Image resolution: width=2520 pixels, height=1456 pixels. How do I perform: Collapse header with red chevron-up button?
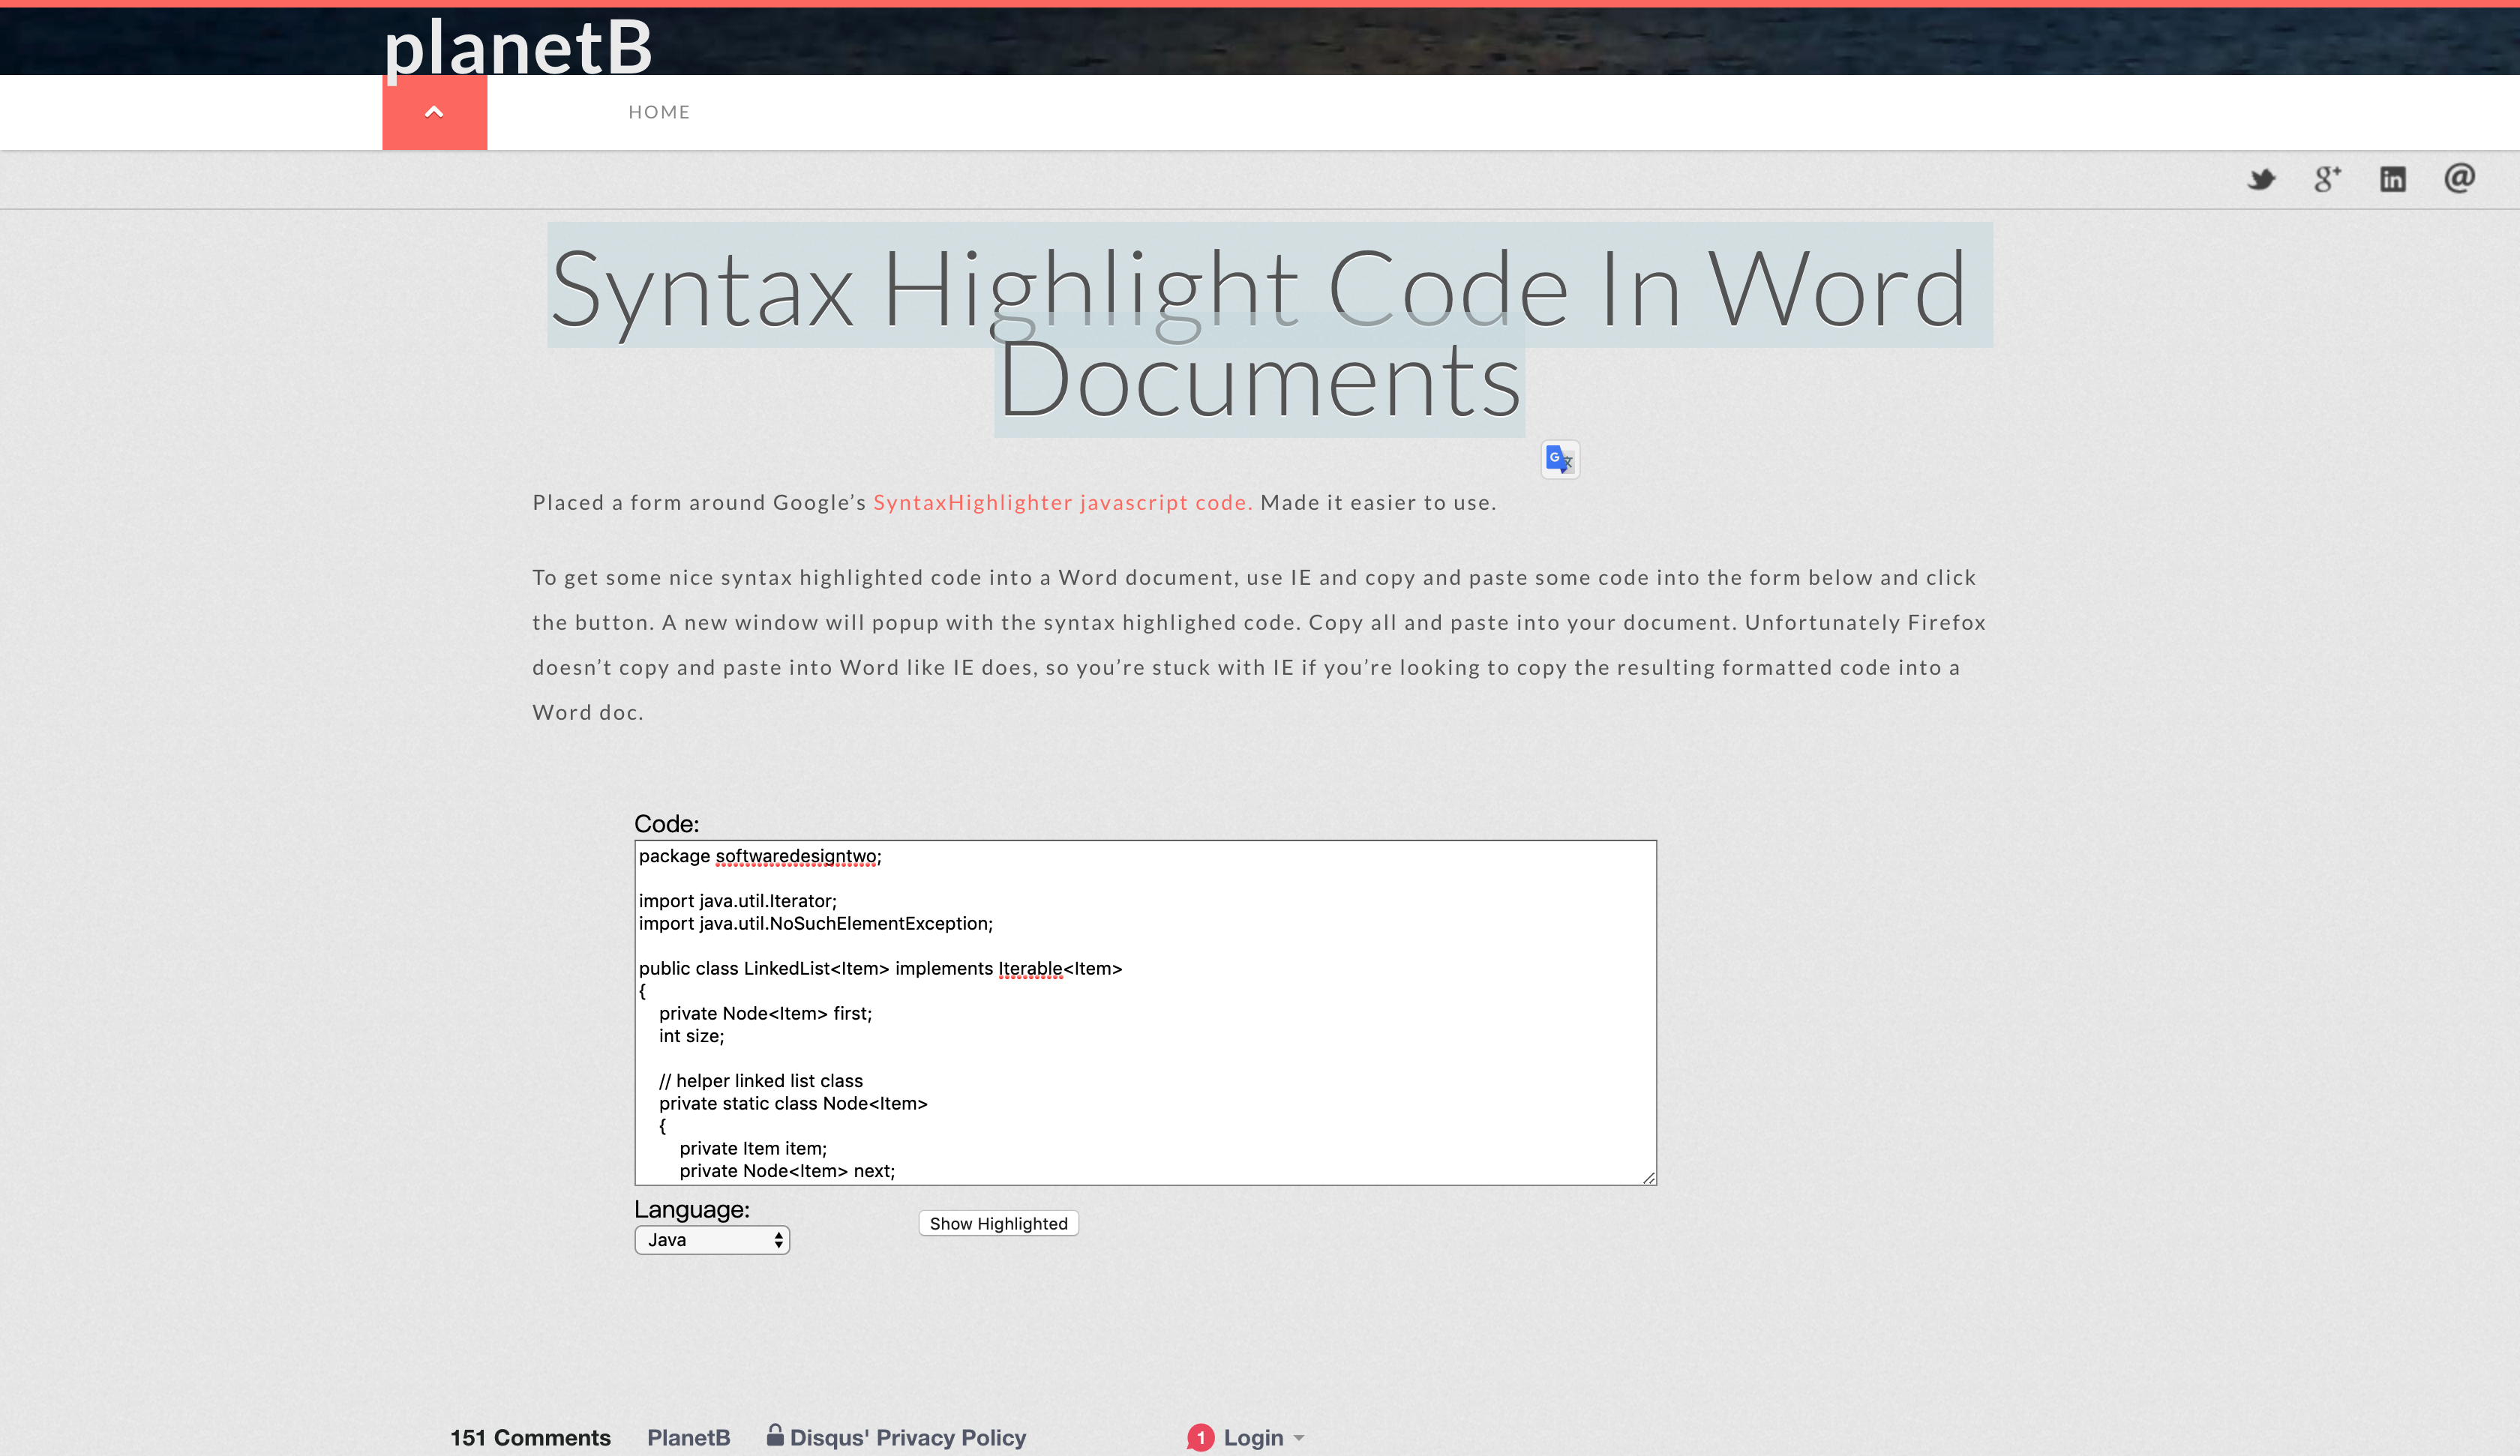(x=434, y=112)
